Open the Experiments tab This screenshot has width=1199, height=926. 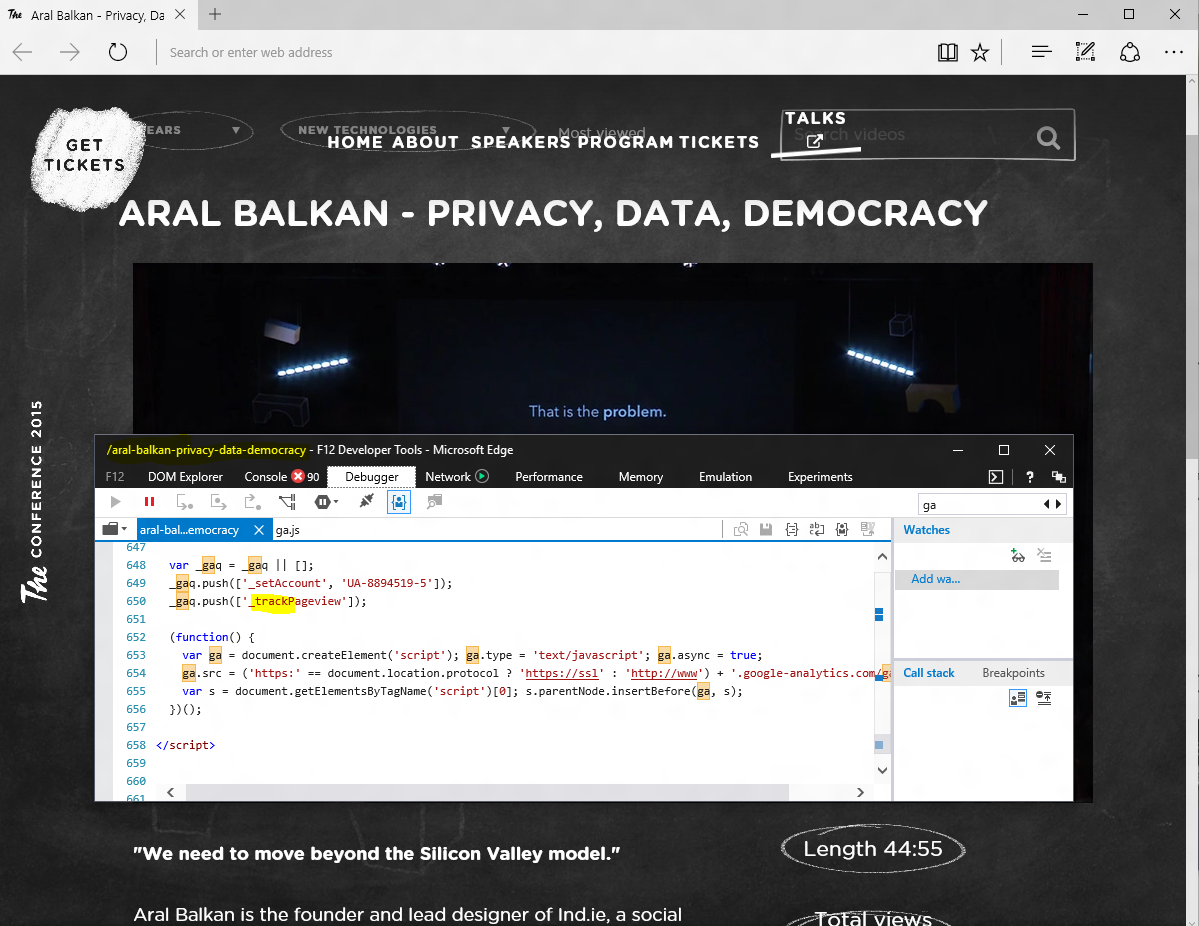[x=820, y=476]
